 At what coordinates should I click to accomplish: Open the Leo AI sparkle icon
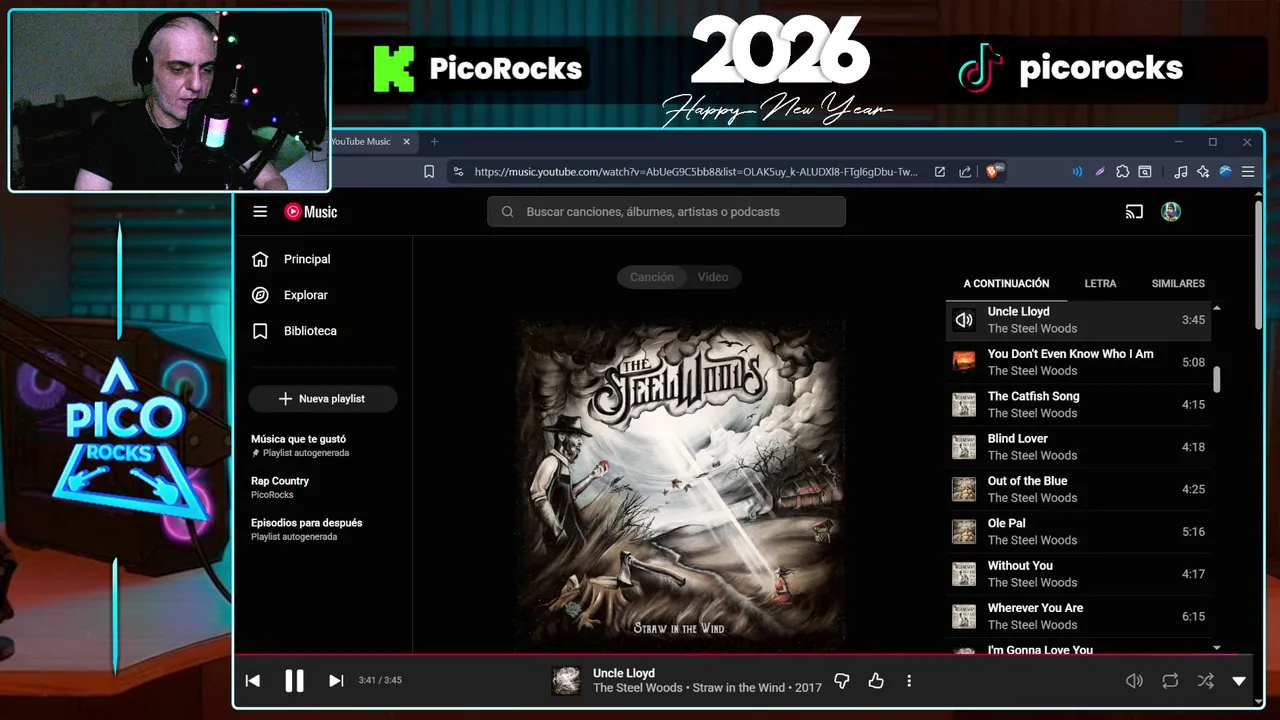(1203, 172)
